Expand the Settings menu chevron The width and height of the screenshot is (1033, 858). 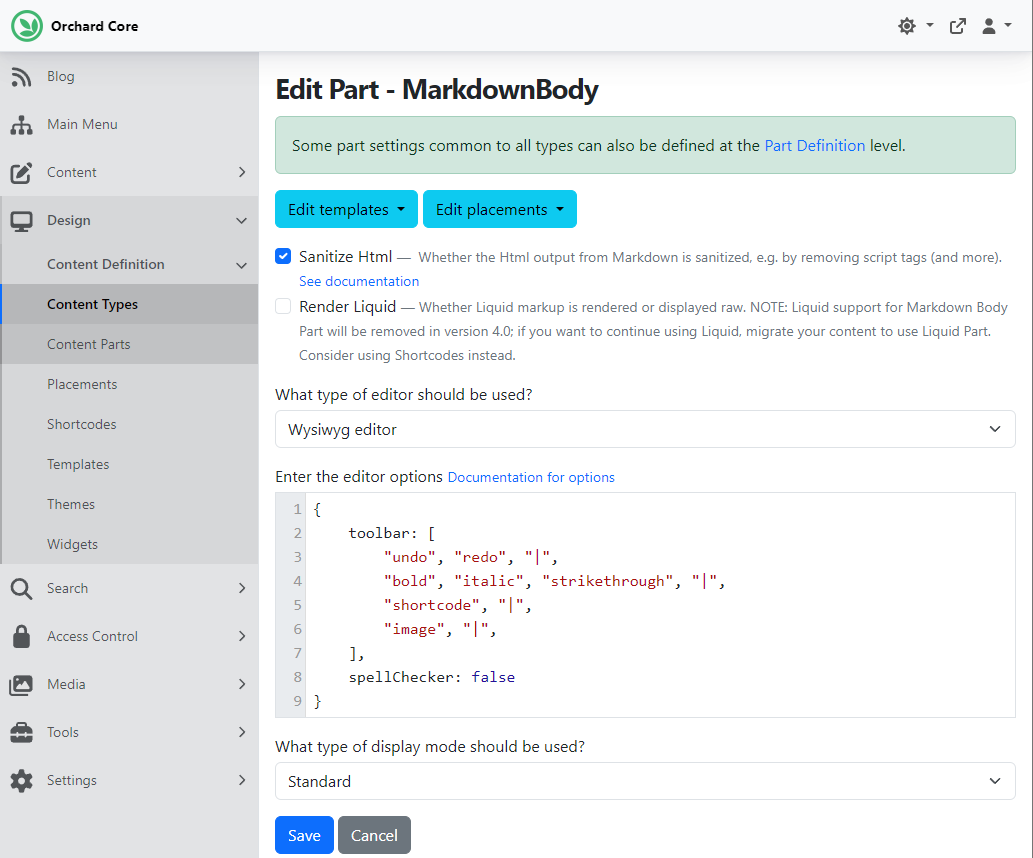pos(242,780)
